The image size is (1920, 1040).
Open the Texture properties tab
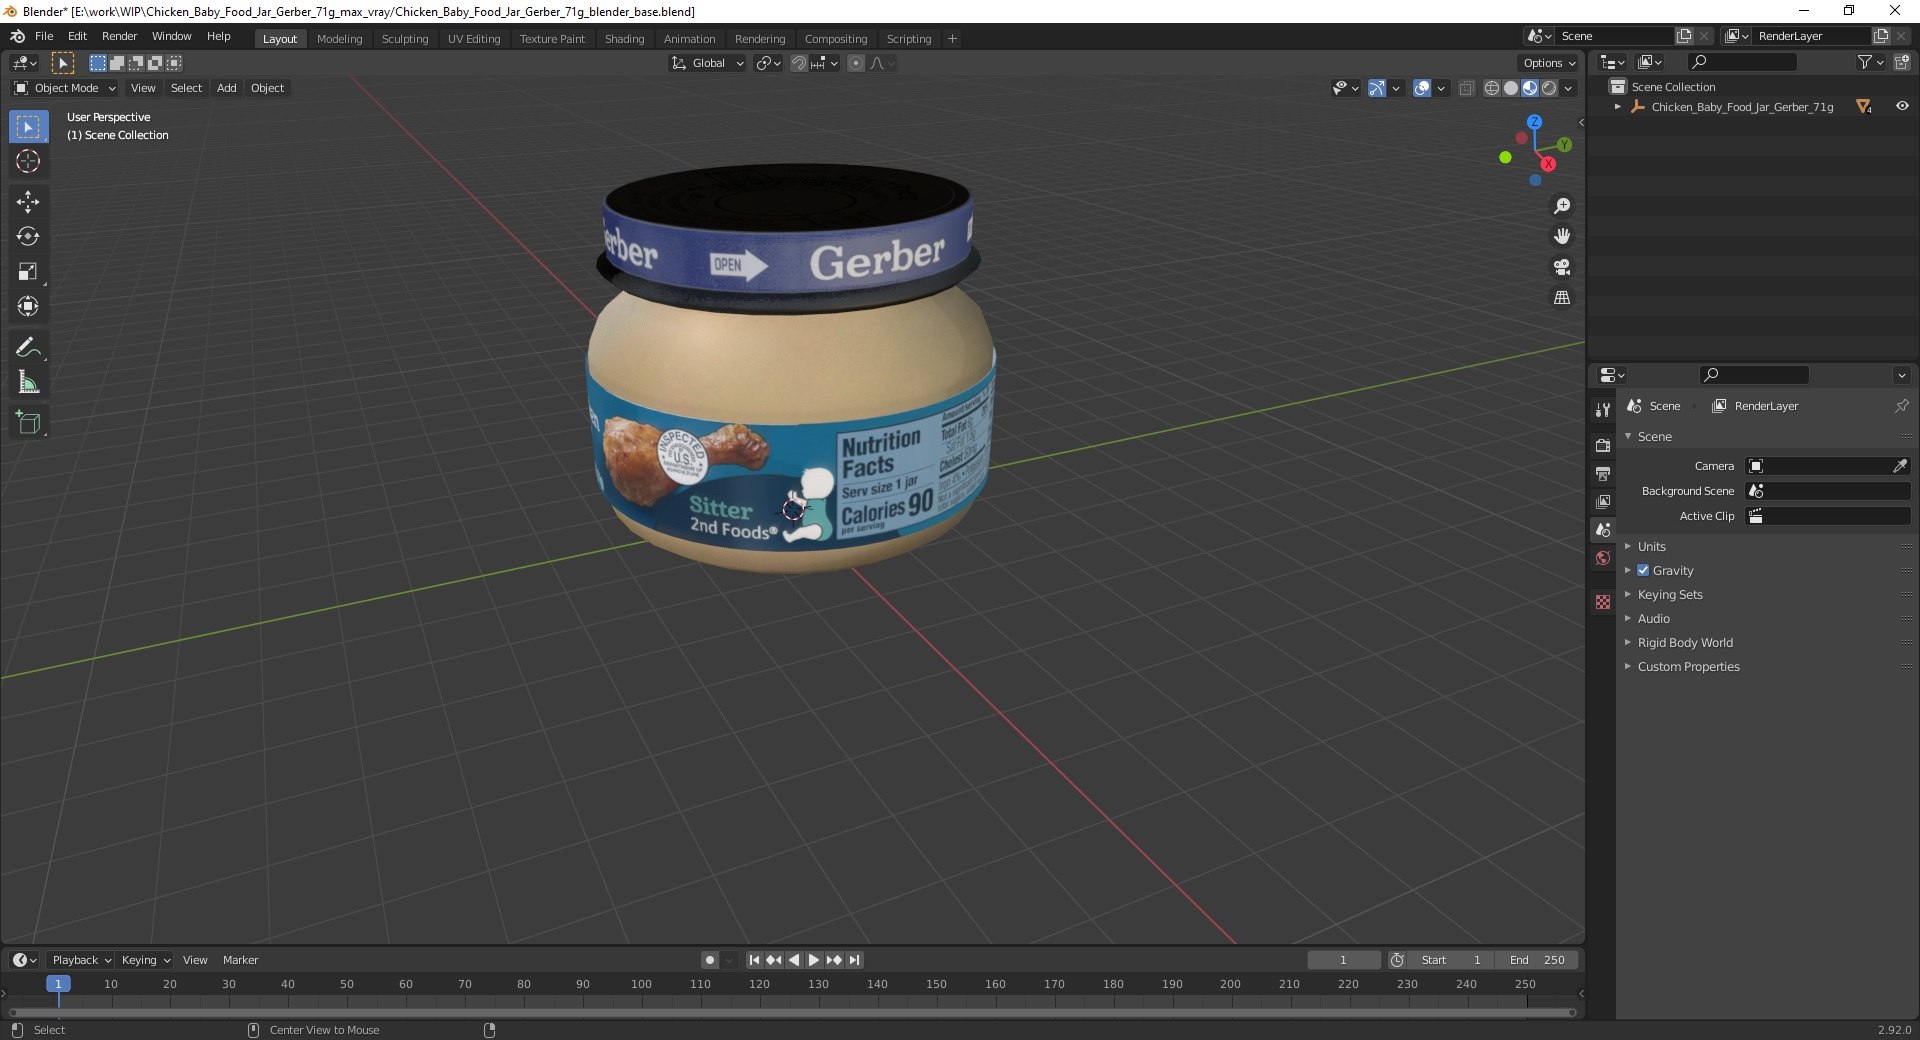(1603, 602)
